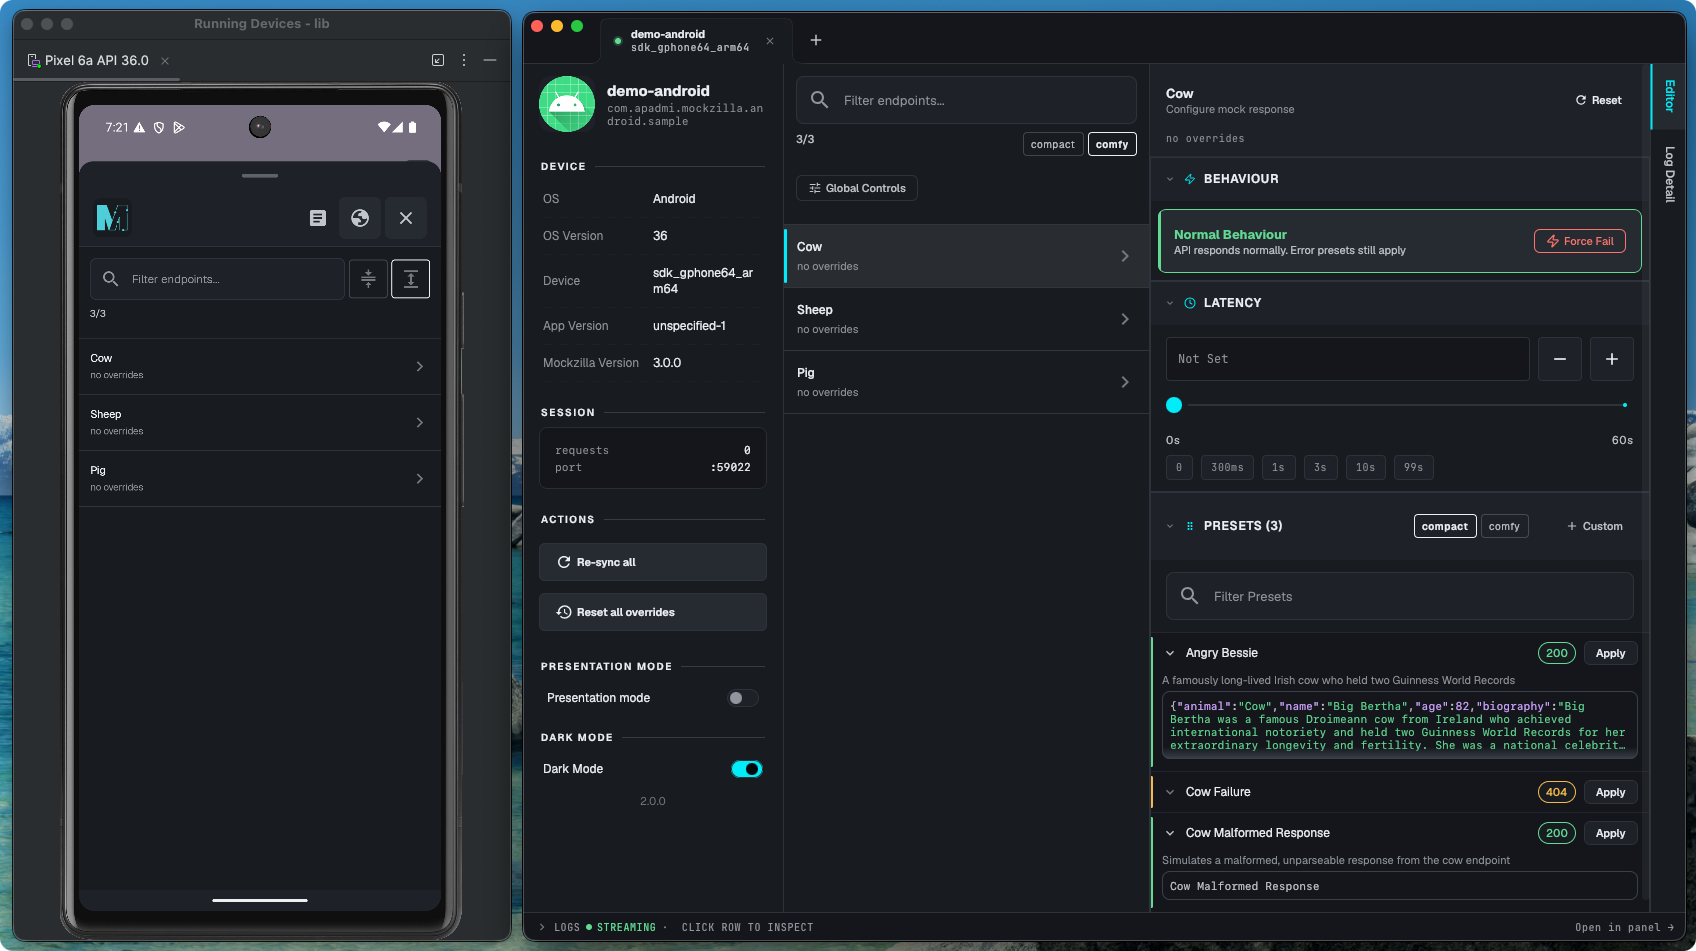Collapse the Angry Bessie preset
Image resolution: width=1696 pixels, height=951 pixels.
[1170, 653]
